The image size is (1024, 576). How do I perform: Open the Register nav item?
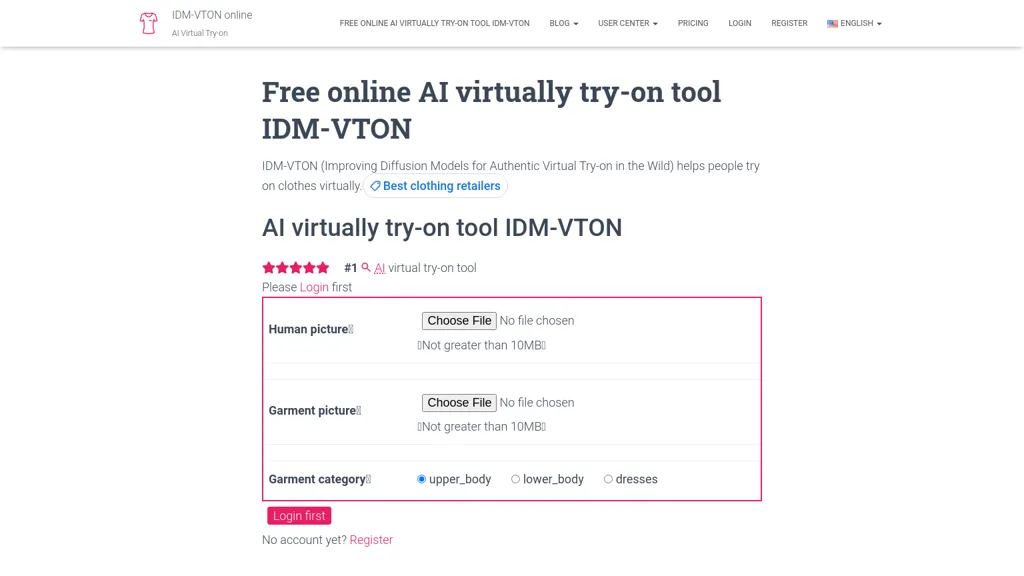[789, 24]
